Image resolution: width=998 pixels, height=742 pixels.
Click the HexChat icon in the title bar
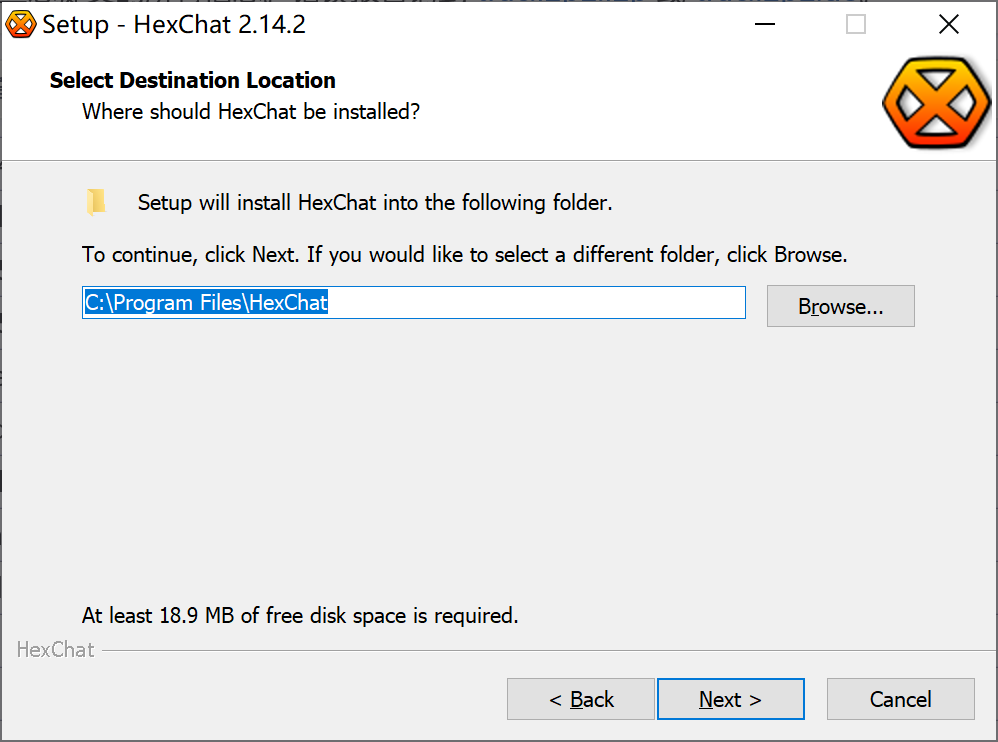(x=20, y=25)
